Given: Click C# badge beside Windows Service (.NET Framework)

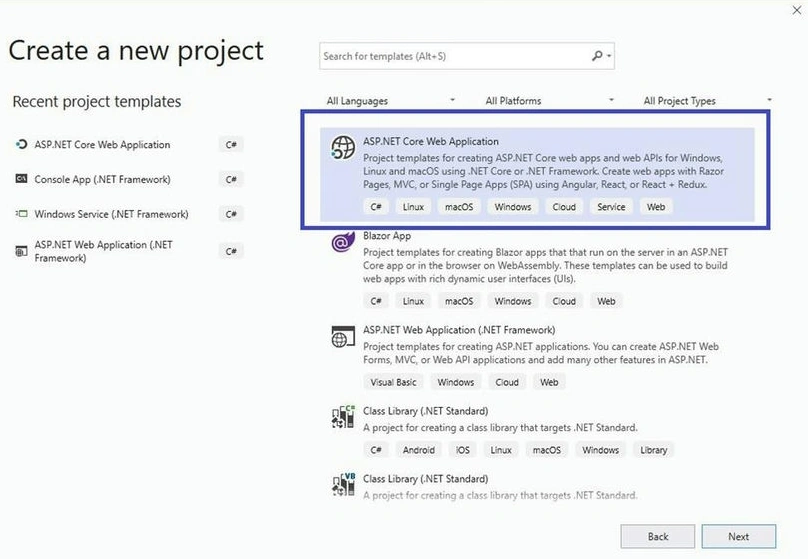Looking at the screenshot, I should tap(231, 214).
